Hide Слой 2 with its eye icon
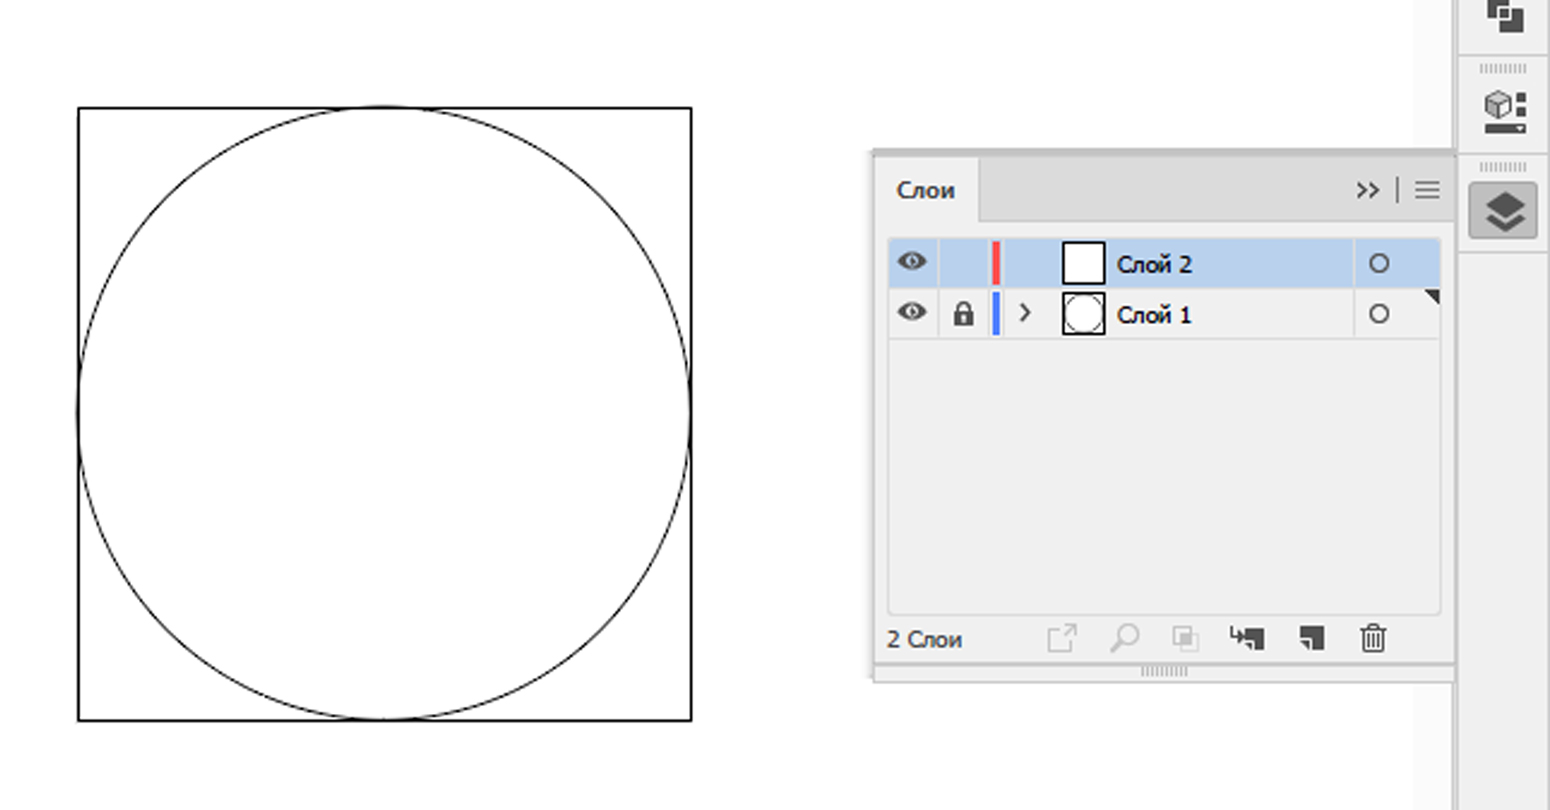 pos(911,262)
